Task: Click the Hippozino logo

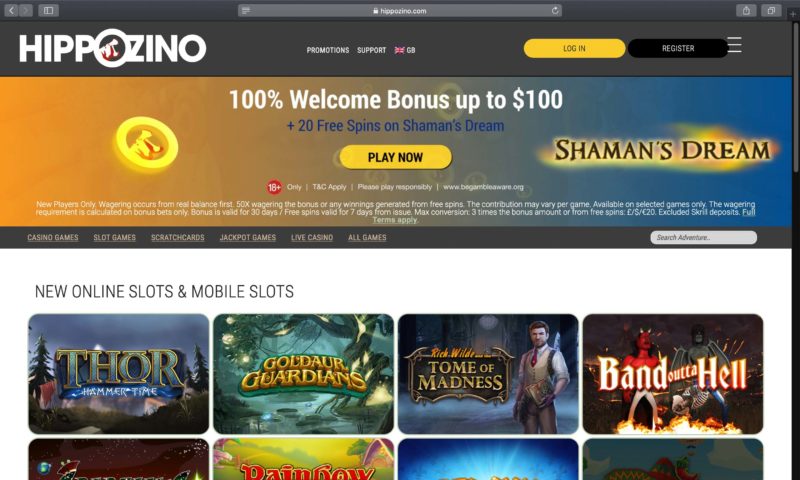Action: point(113,48)
